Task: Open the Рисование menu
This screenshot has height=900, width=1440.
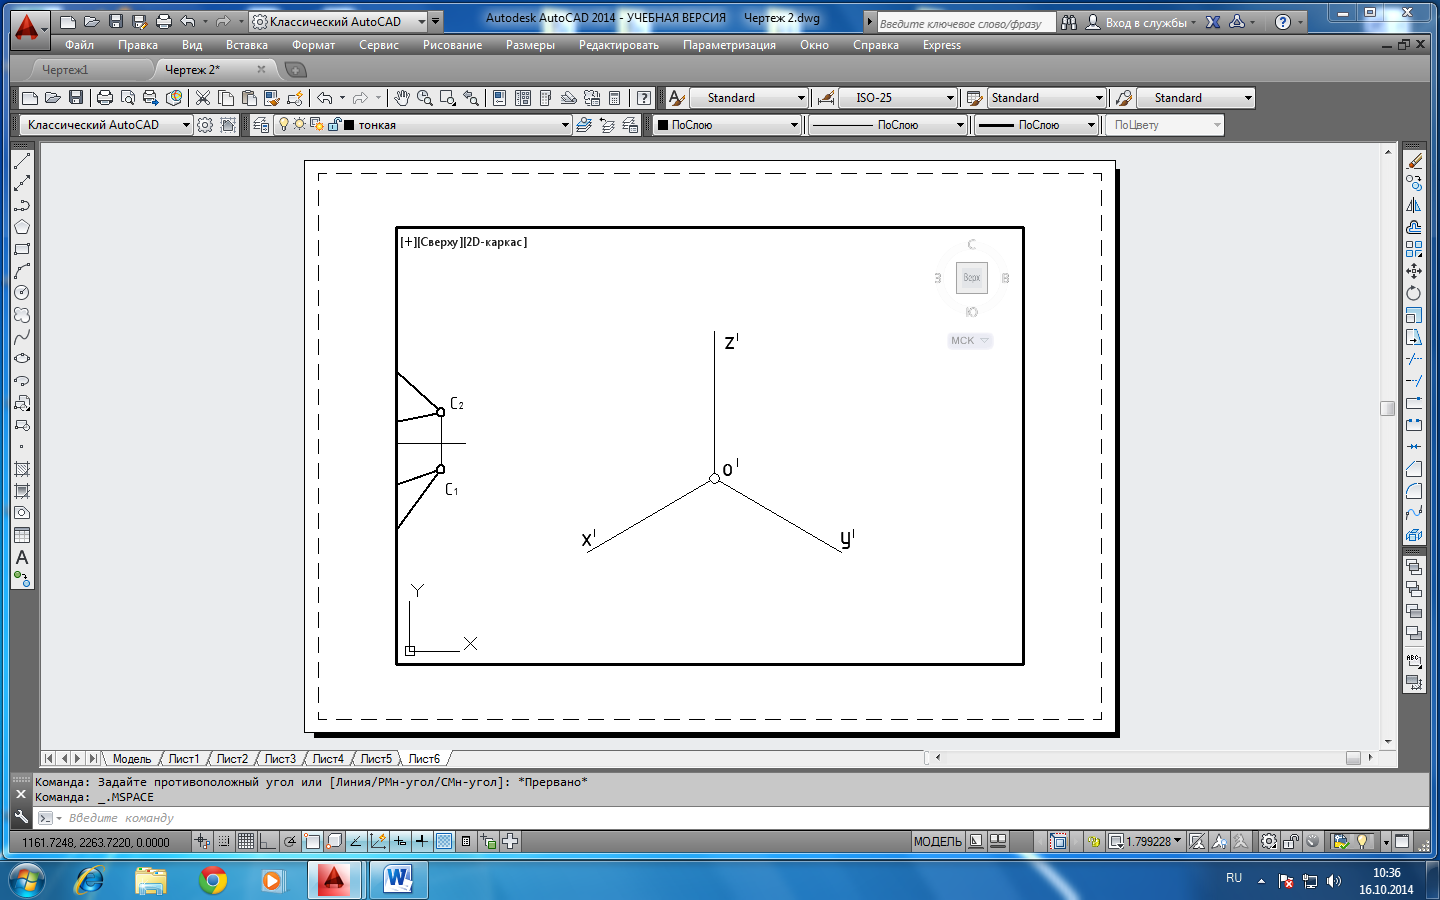Action: point(452,45)
